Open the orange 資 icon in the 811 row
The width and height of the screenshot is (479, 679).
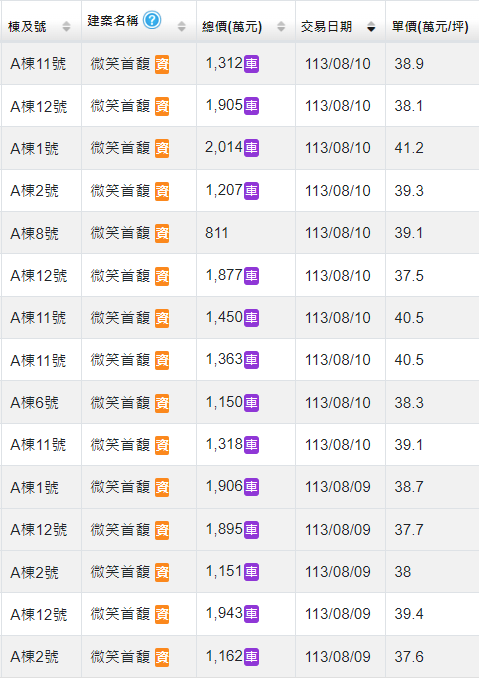point(162,233)
